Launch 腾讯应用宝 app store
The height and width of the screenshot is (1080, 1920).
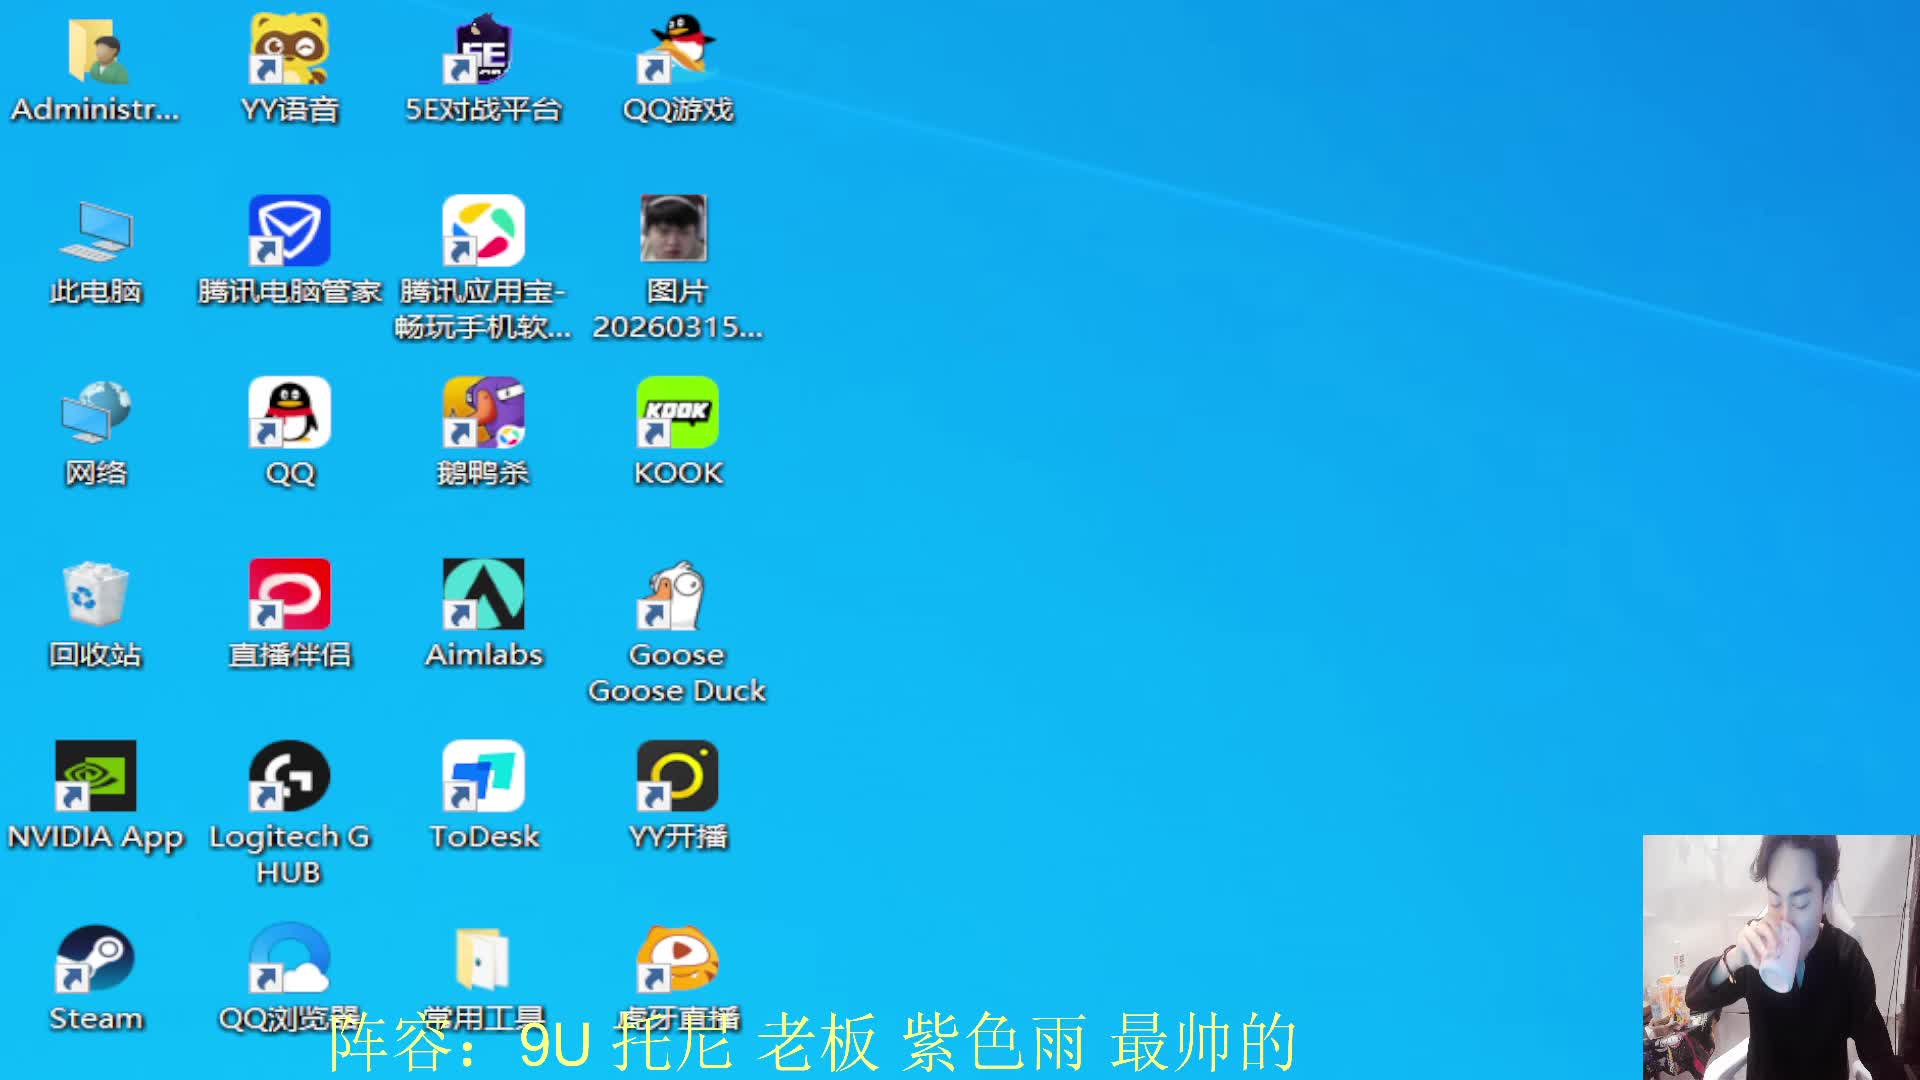tap(484, 232)
